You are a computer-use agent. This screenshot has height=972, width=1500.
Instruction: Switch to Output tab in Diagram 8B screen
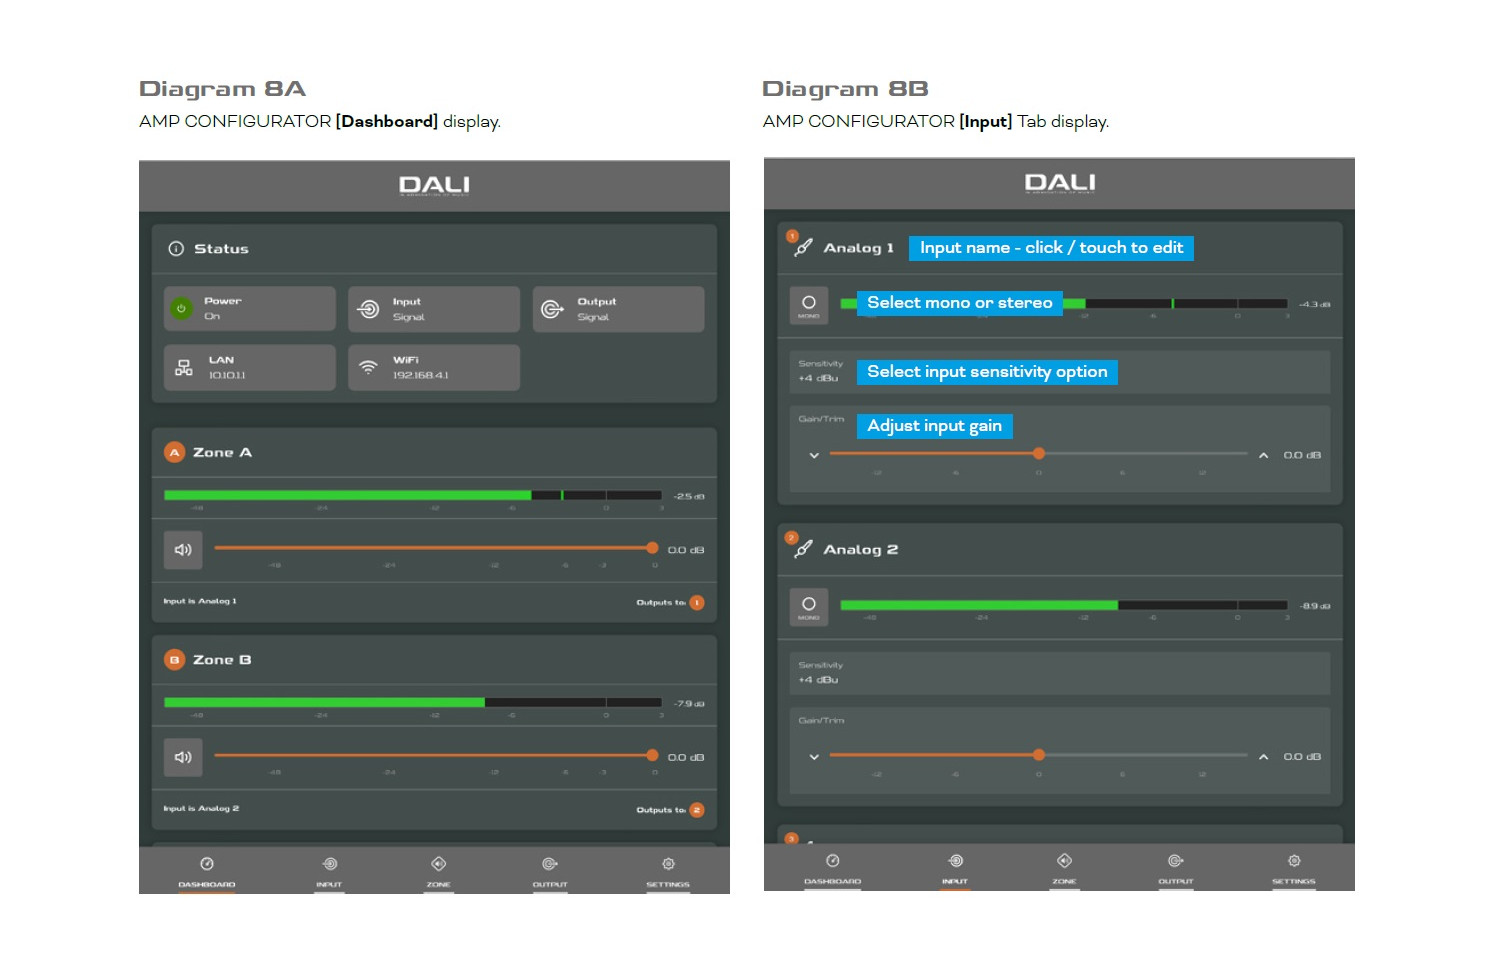point(1176,869)
